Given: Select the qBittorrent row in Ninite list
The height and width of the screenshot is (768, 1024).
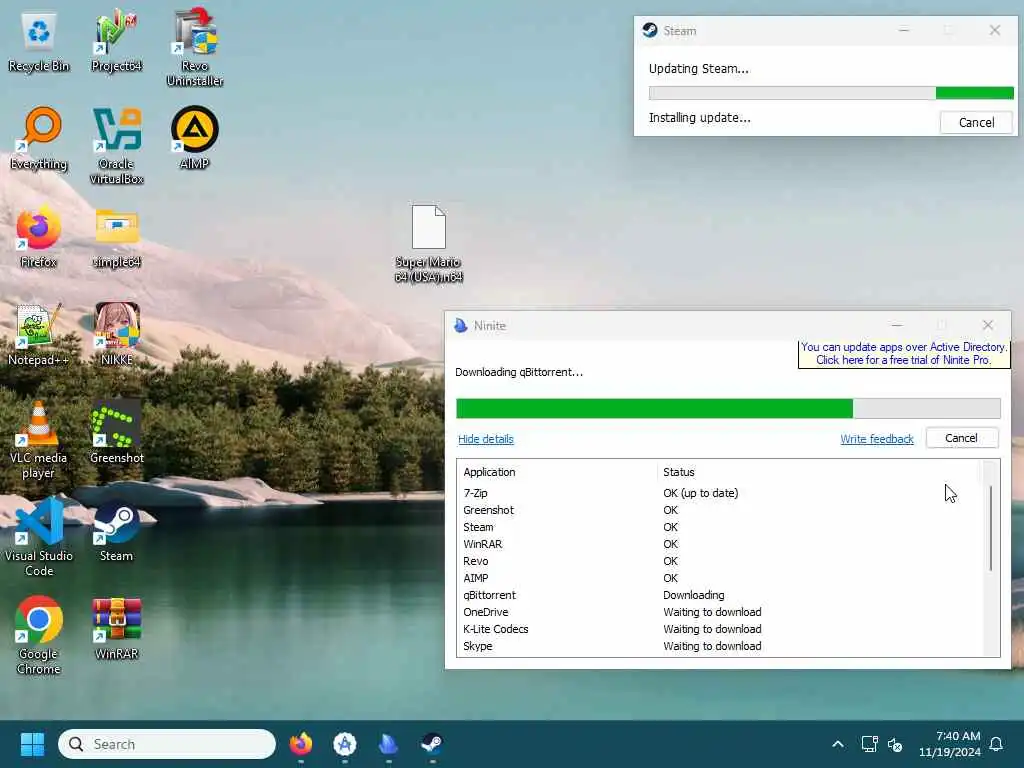Looking at the screenshot, I should tap(718, 595).
